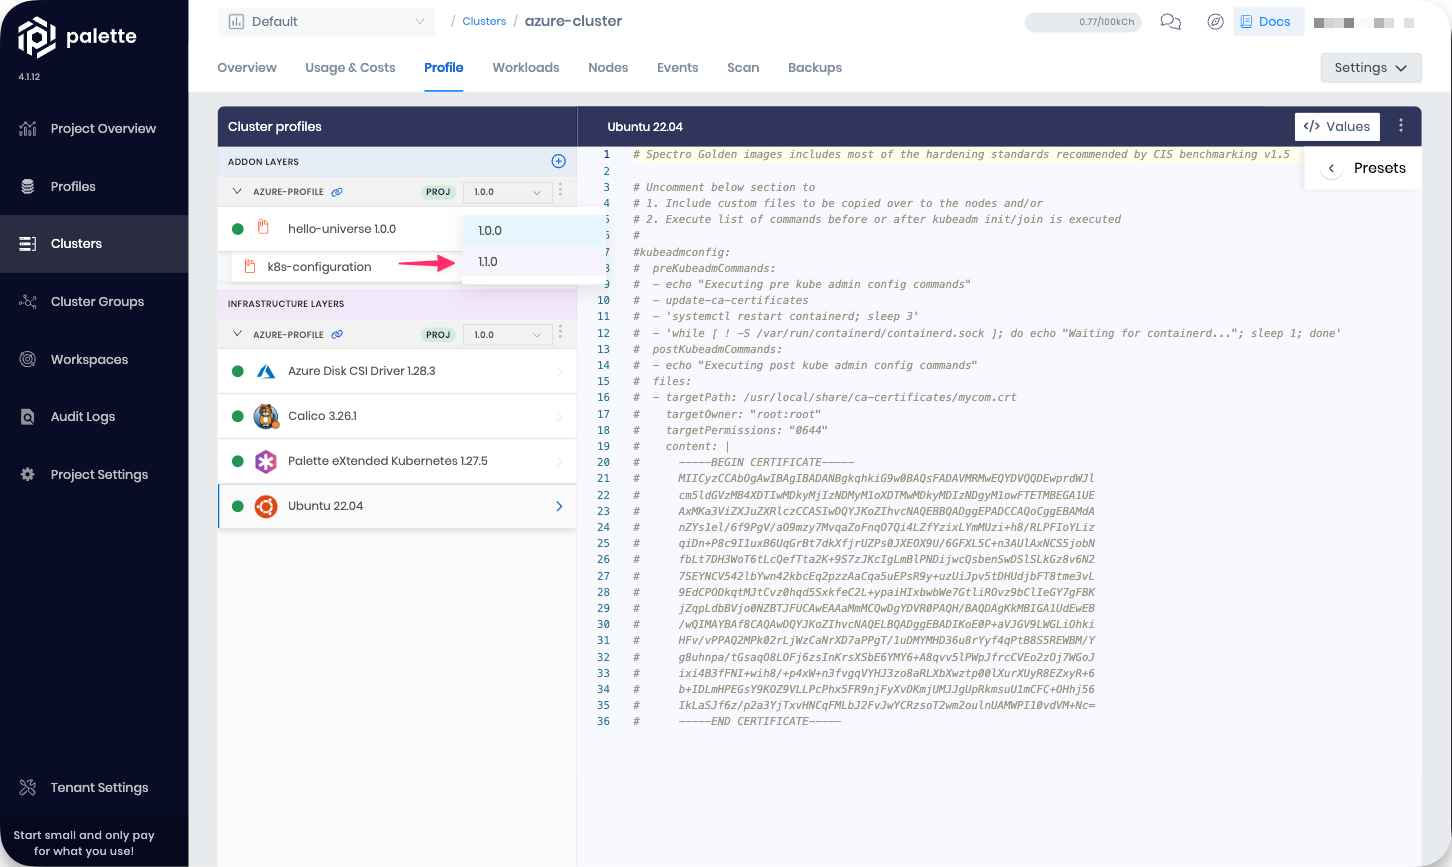The image size is (1452, 867).
Task: Click link icon beside addon AZURE-PROFILE
Action: click(x=337, y=192)
